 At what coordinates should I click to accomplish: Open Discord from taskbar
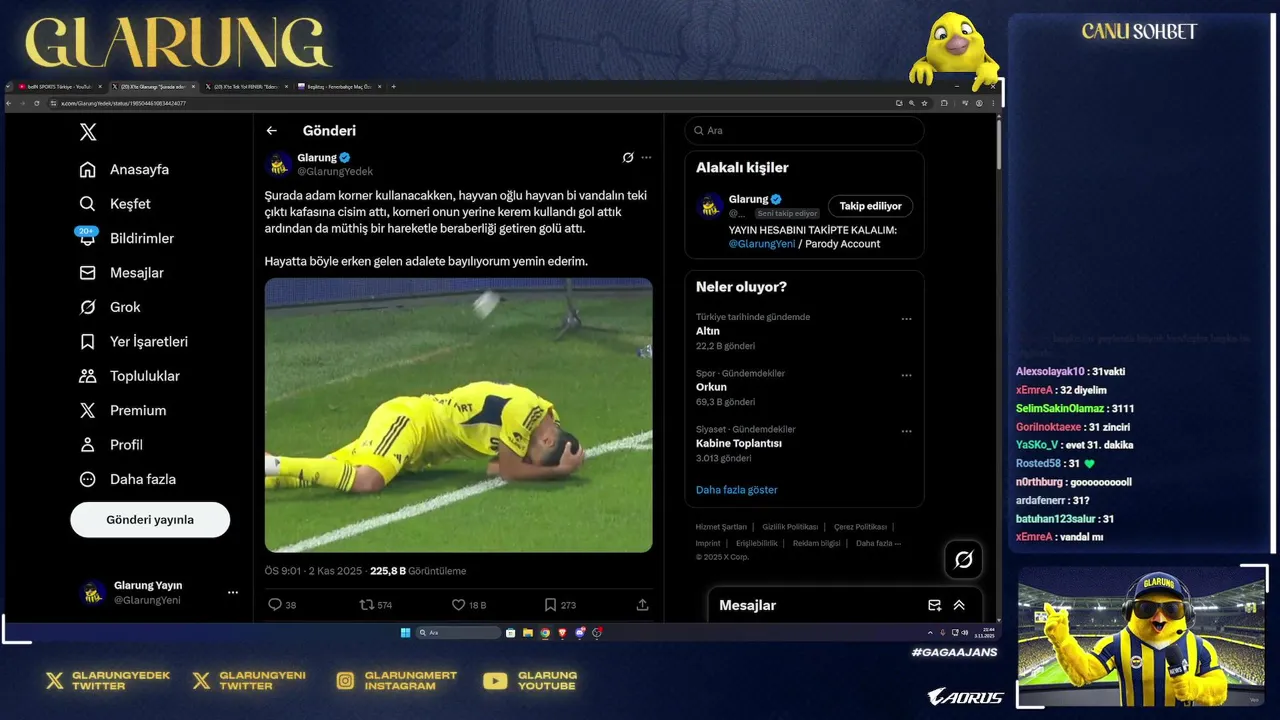[580, 633]
